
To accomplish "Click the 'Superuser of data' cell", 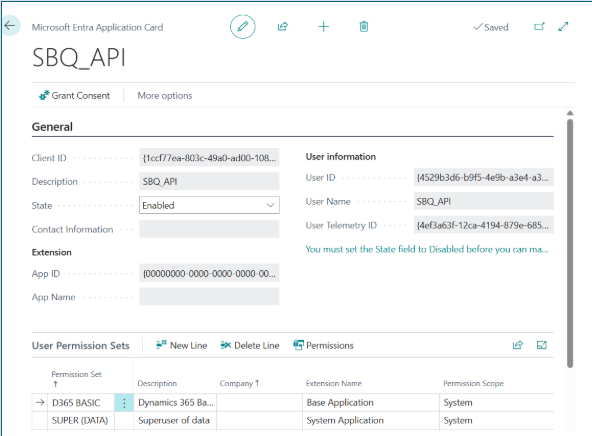I will coord(175,421).
